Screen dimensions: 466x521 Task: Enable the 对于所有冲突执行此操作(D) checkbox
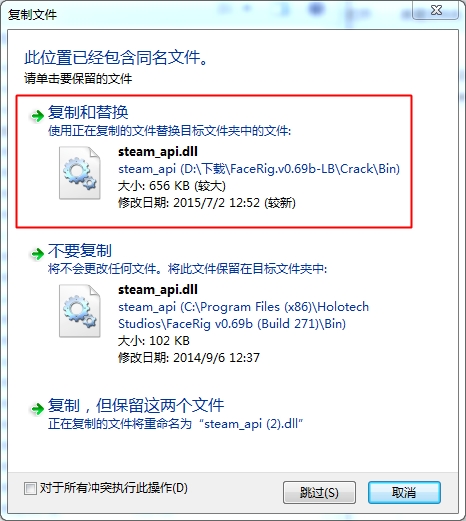point(30,489)
